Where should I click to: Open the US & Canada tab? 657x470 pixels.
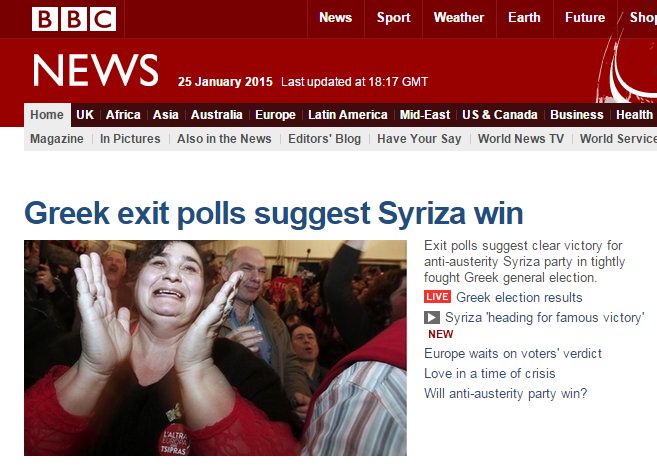pos(500,115)
